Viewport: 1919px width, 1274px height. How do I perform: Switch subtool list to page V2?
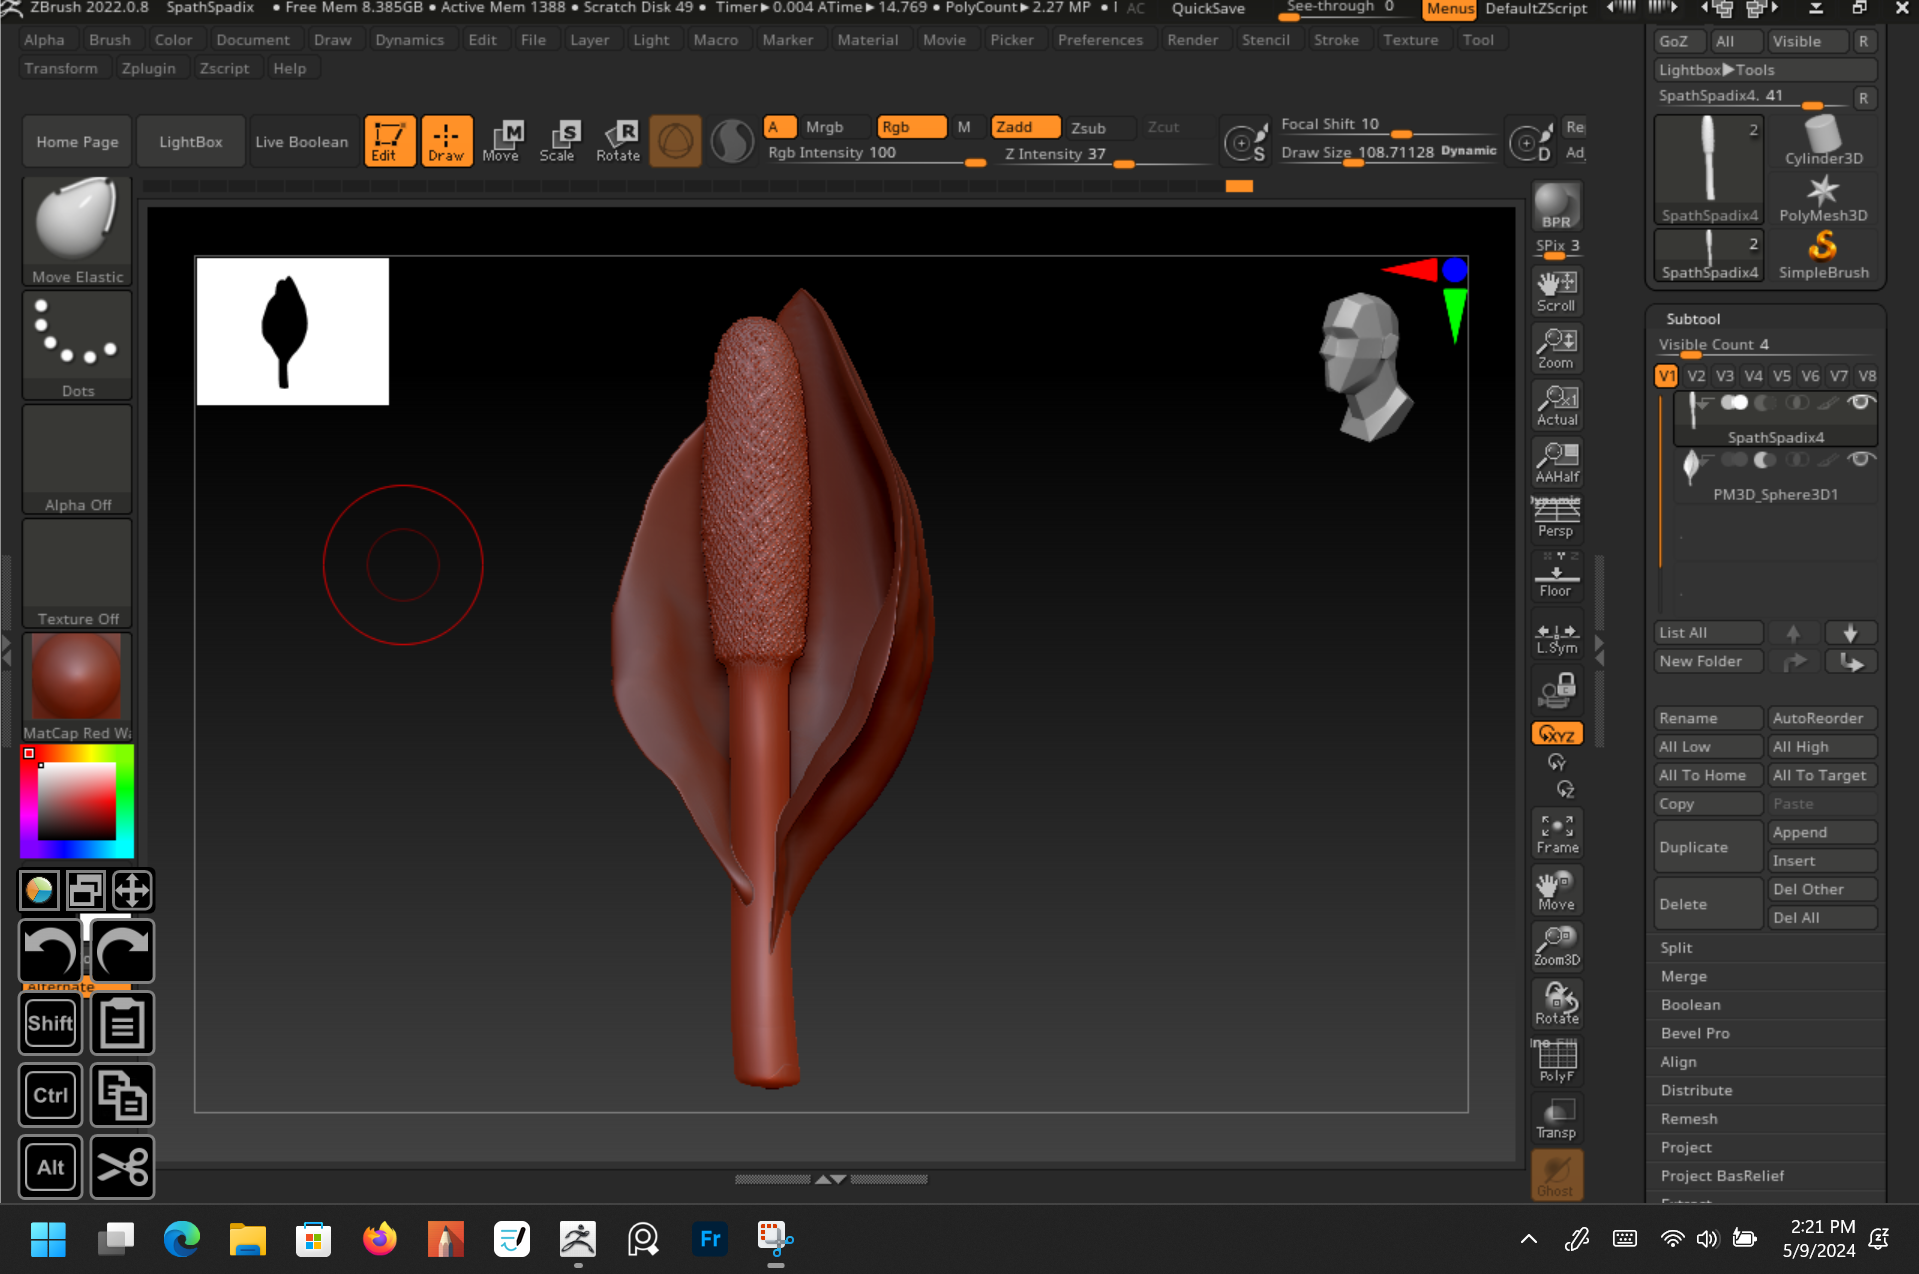1695,375
